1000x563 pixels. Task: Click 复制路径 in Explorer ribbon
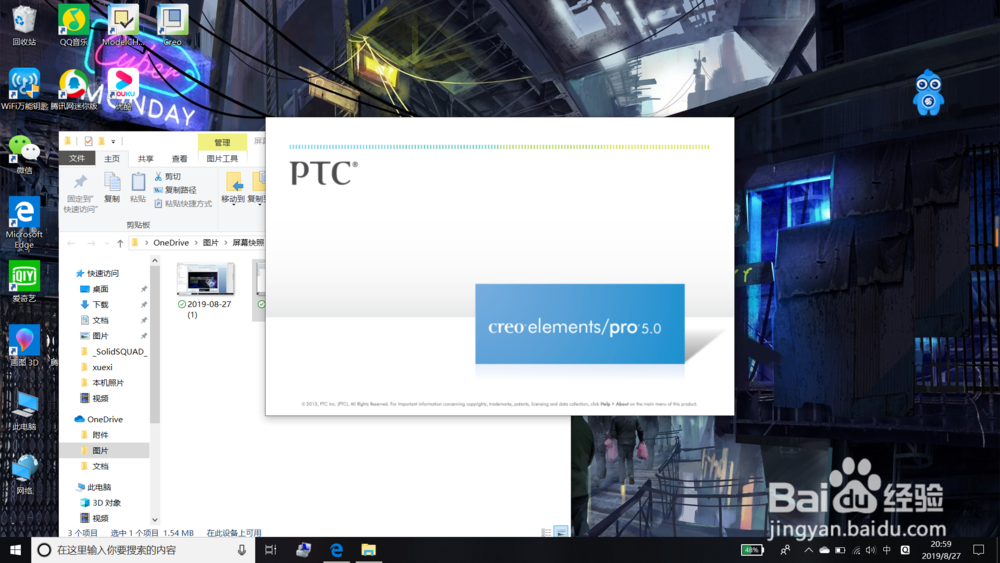175,189
